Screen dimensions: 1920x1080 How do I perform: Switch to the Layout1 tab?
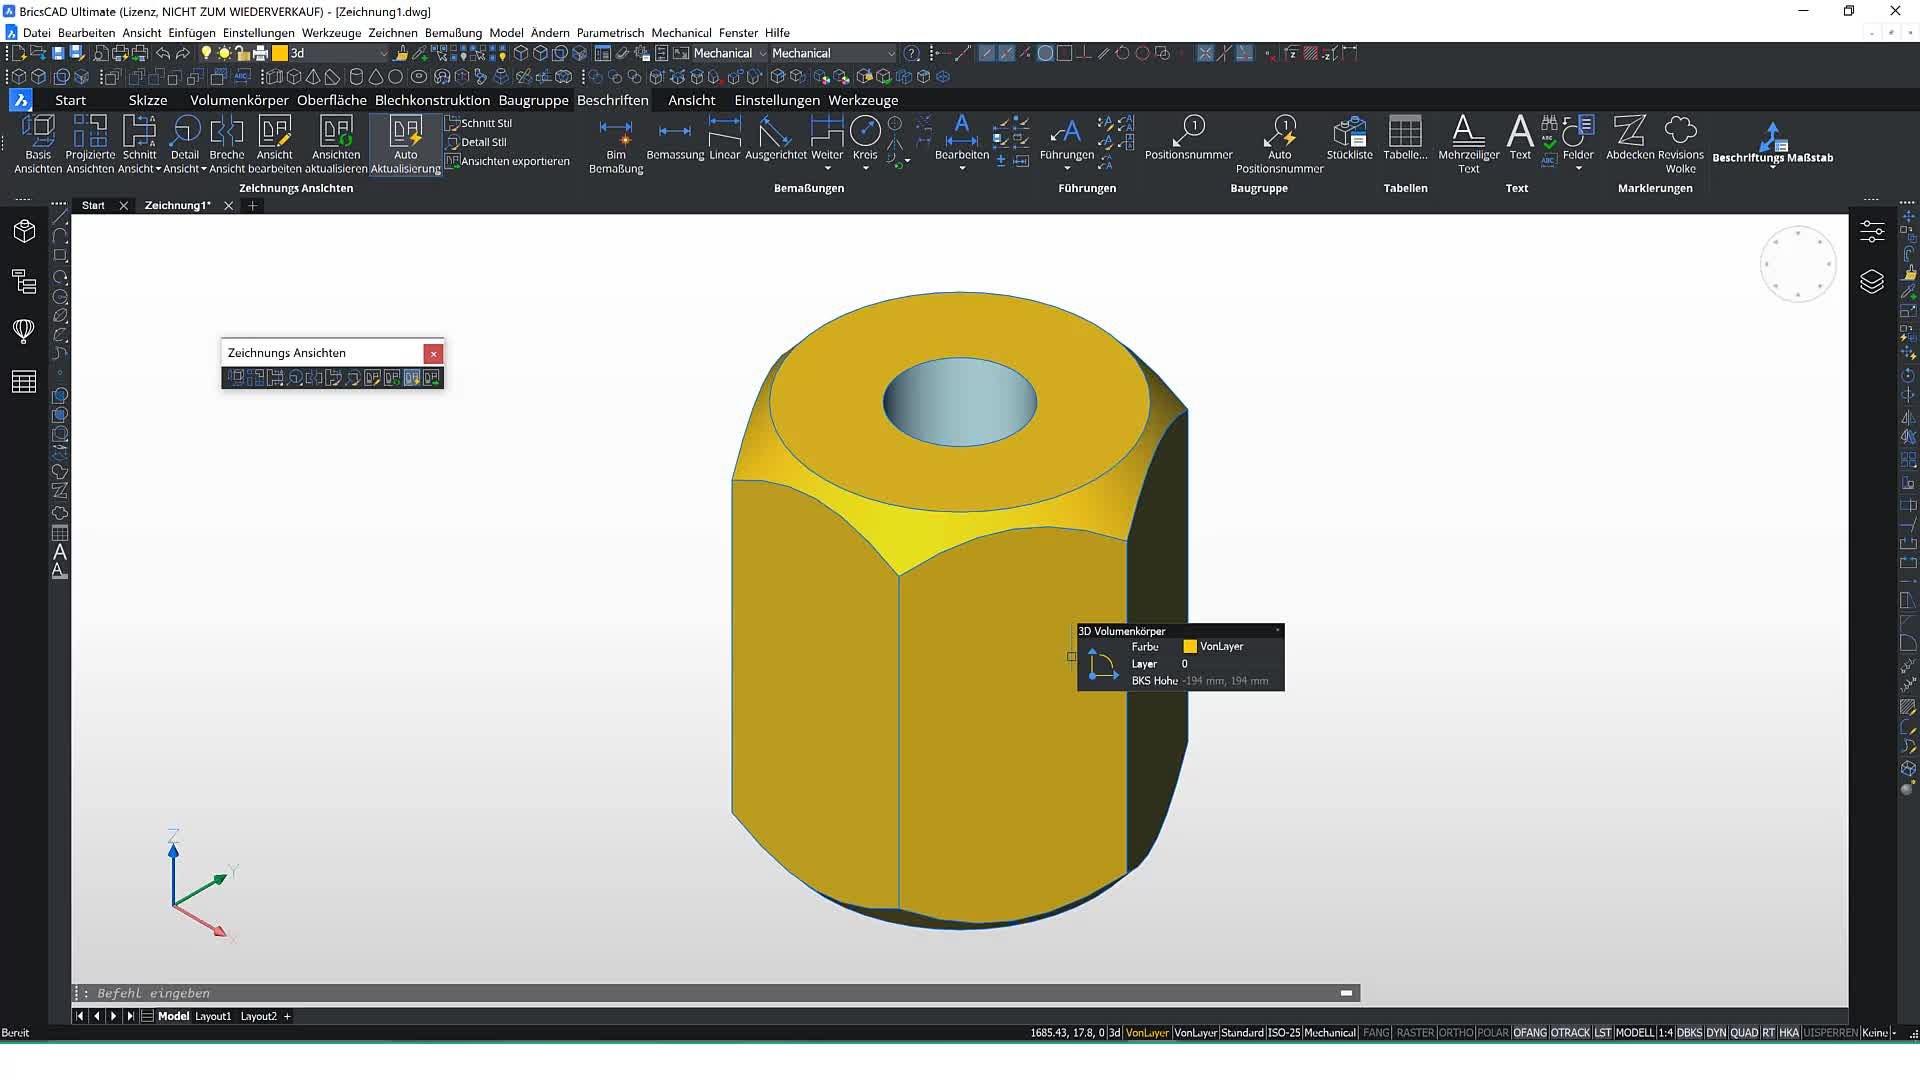213,1016
